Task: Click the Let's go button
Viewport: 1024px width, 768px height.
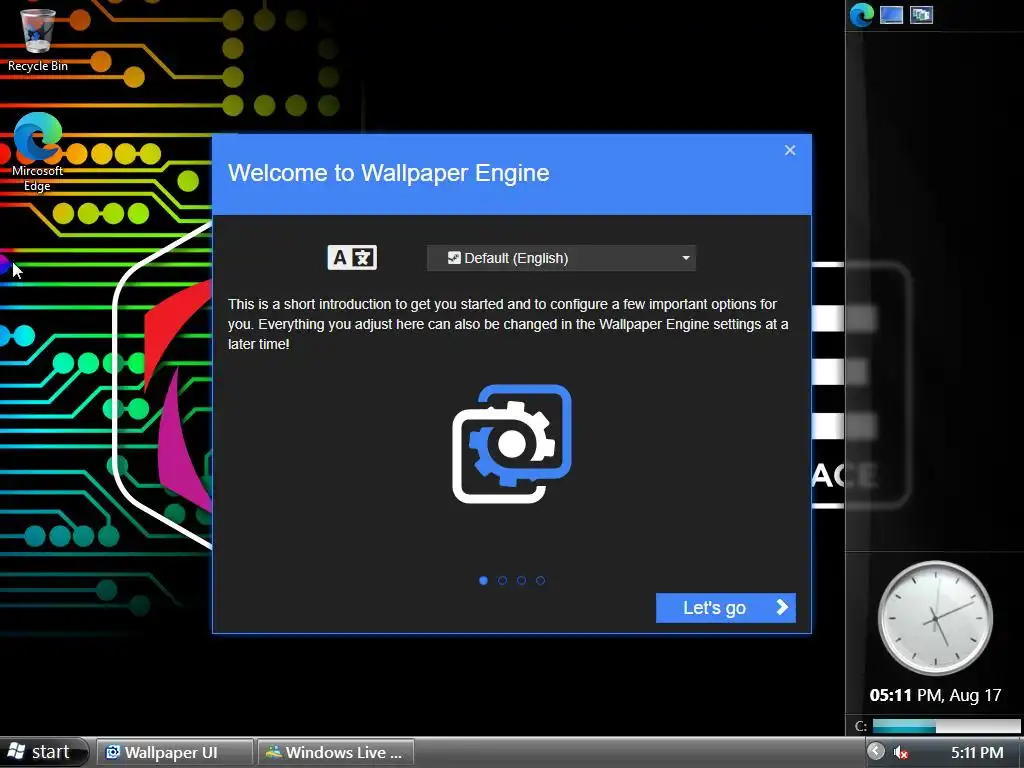Action: coord(726,608)
